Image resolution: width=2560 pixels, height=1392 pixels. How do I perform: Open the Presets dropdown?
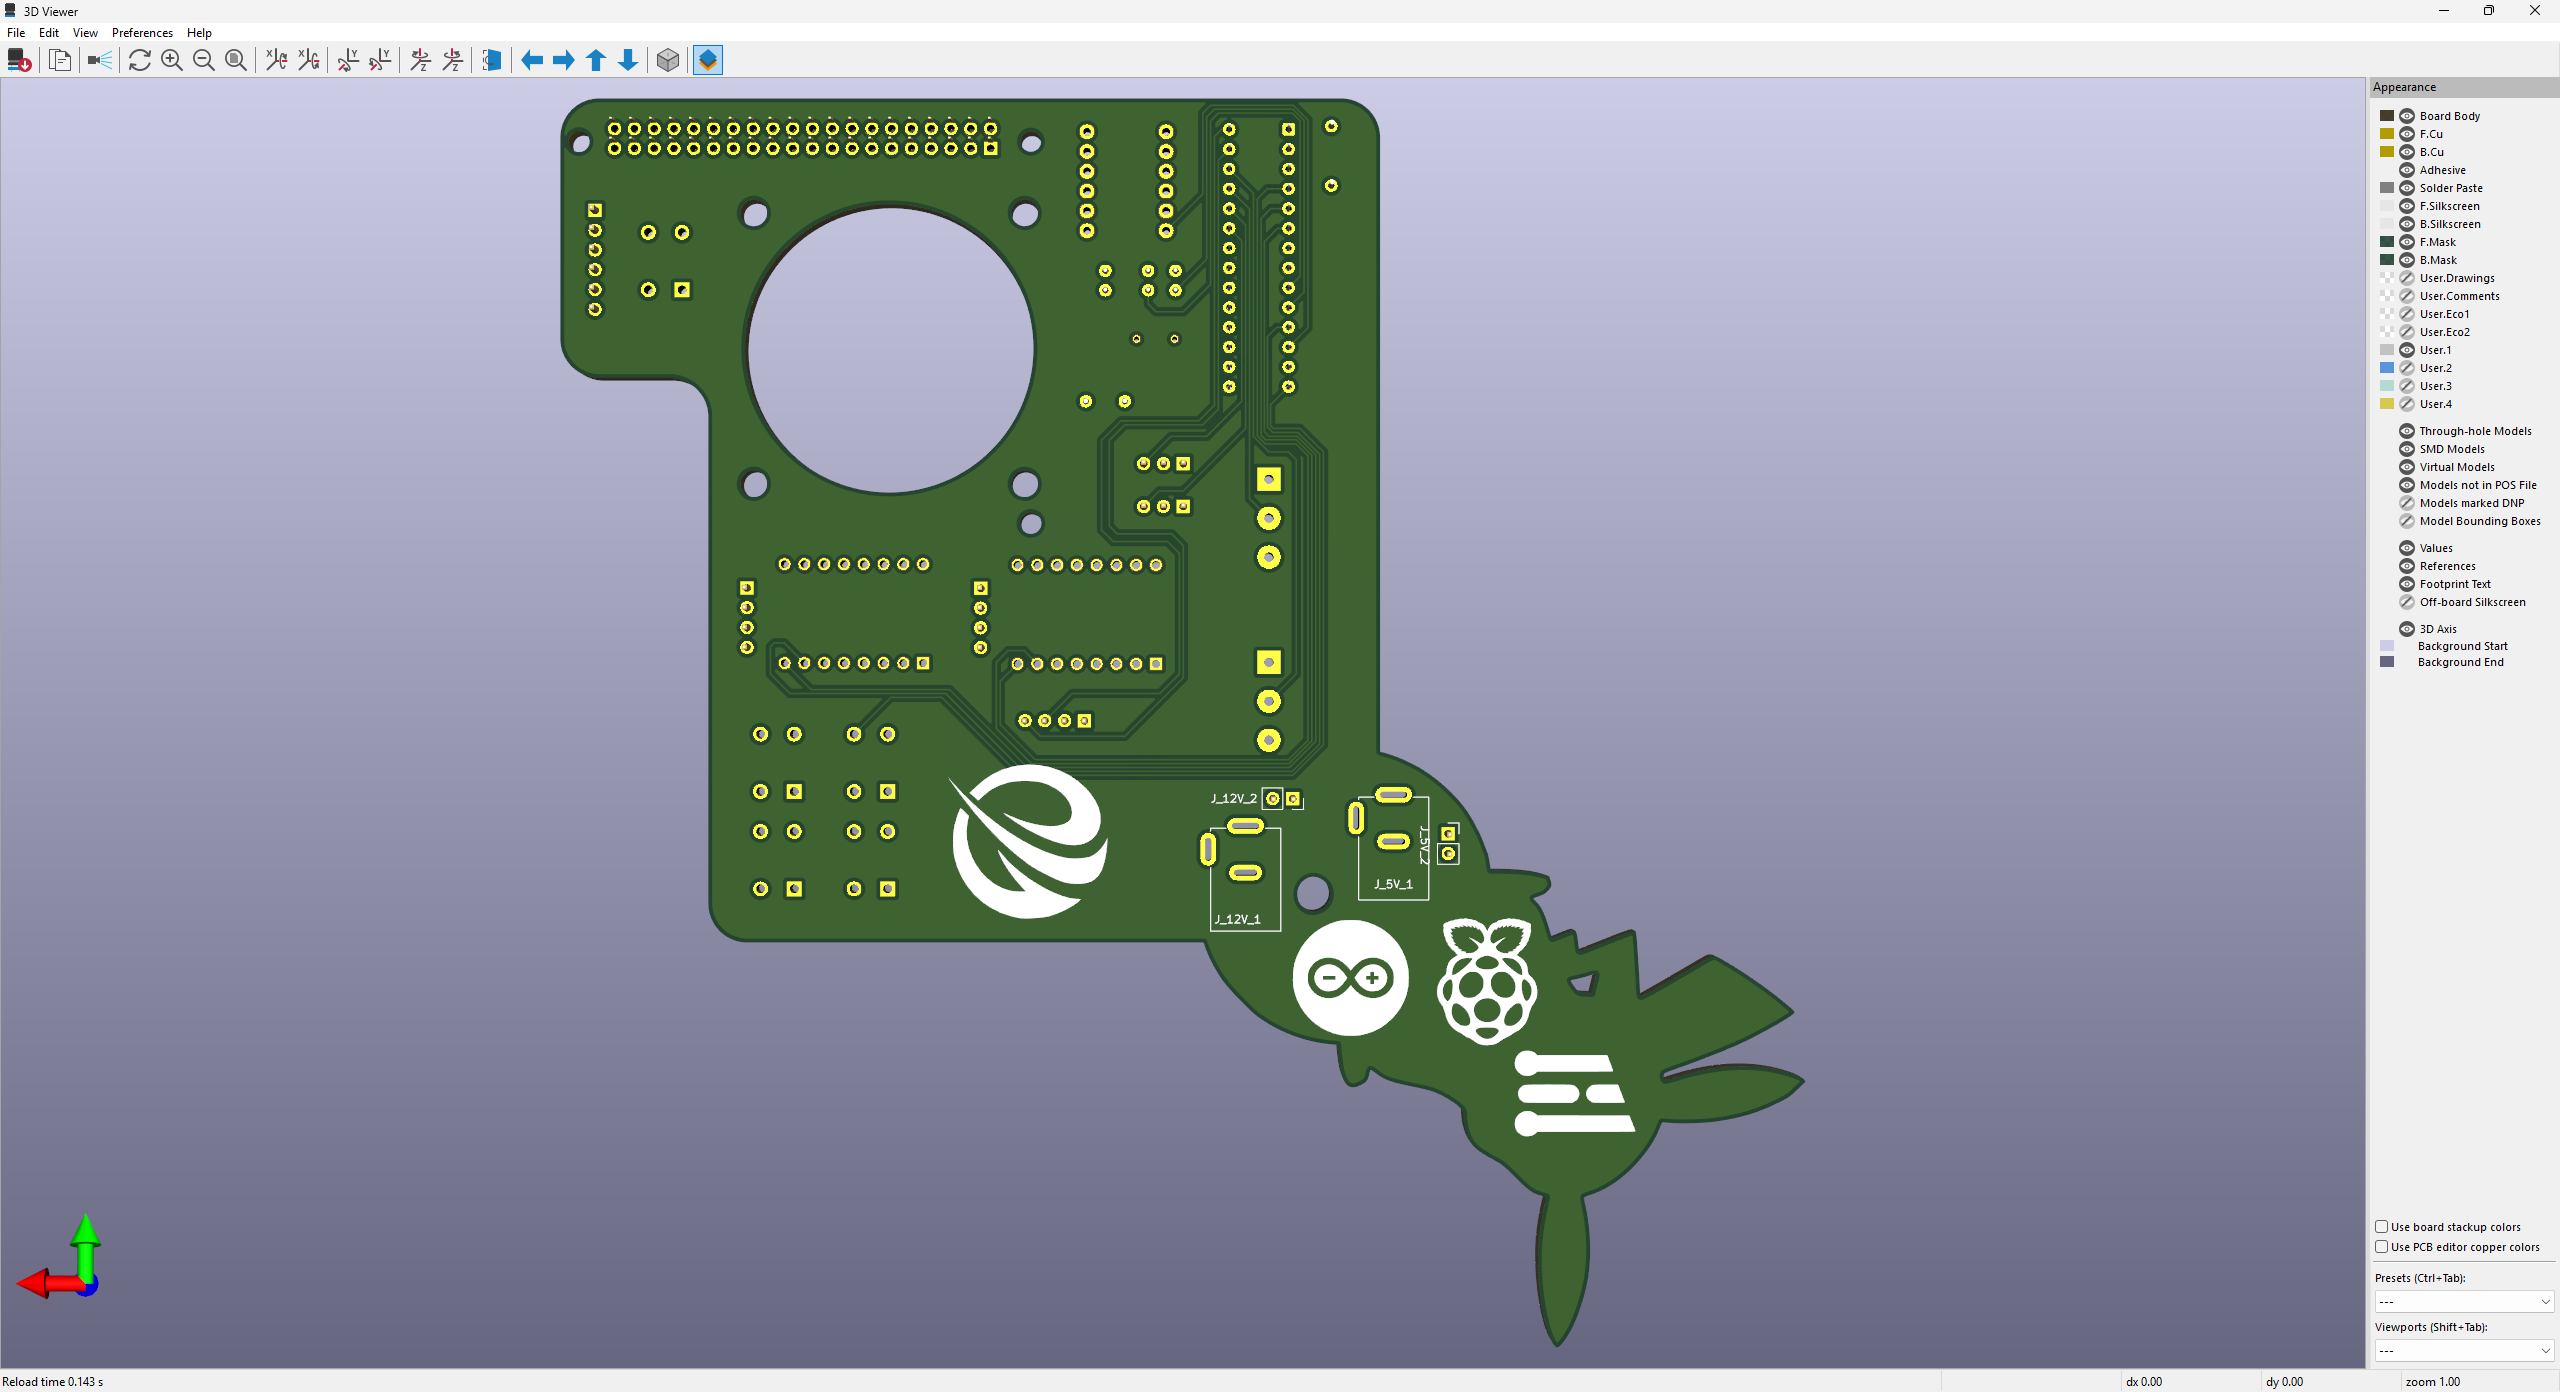tap(2464, 1301)
